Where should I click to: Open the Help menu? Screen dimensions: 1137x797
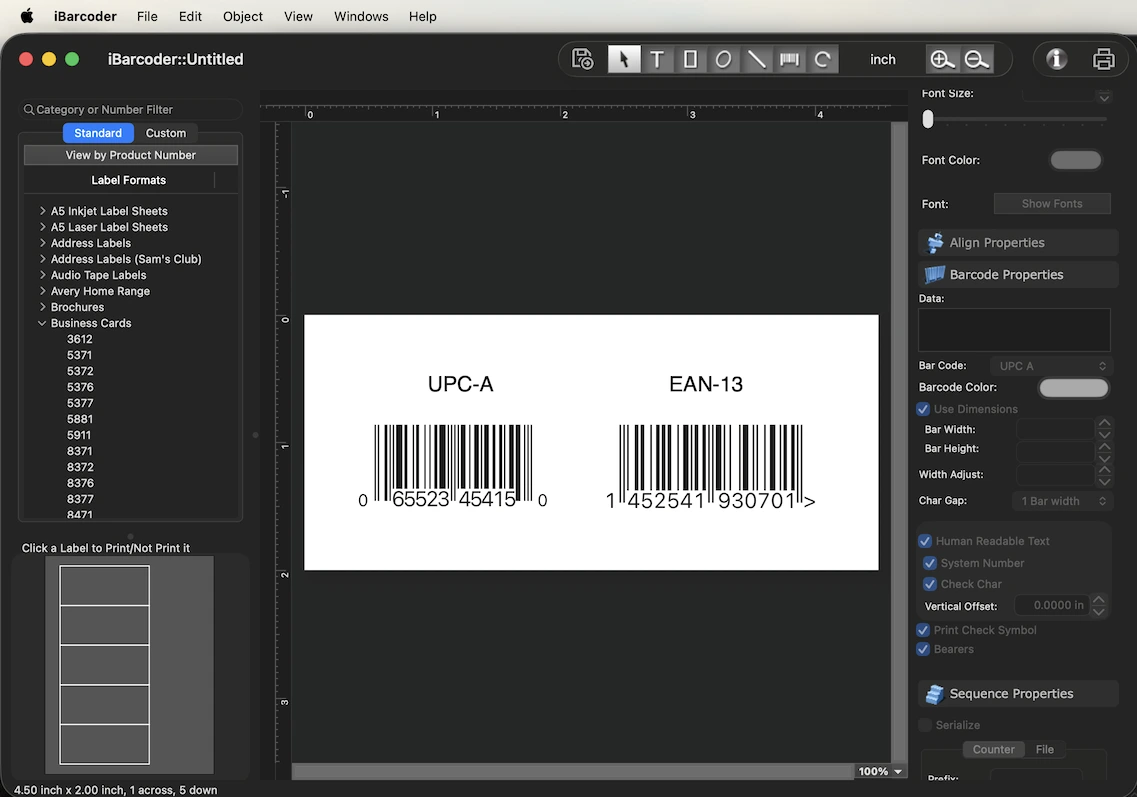tap(423, 16)
